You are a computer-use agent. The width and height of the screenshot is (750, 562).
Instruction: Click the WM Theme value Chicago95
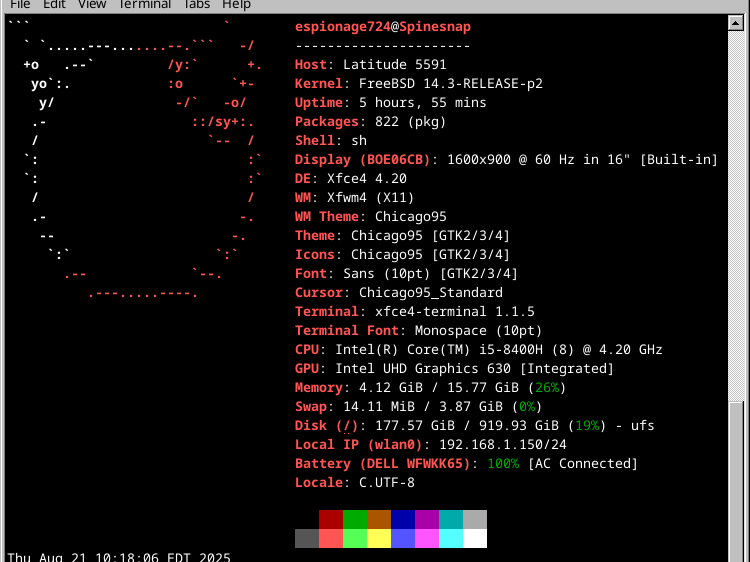pyautogui.click(x=410, y=216)
